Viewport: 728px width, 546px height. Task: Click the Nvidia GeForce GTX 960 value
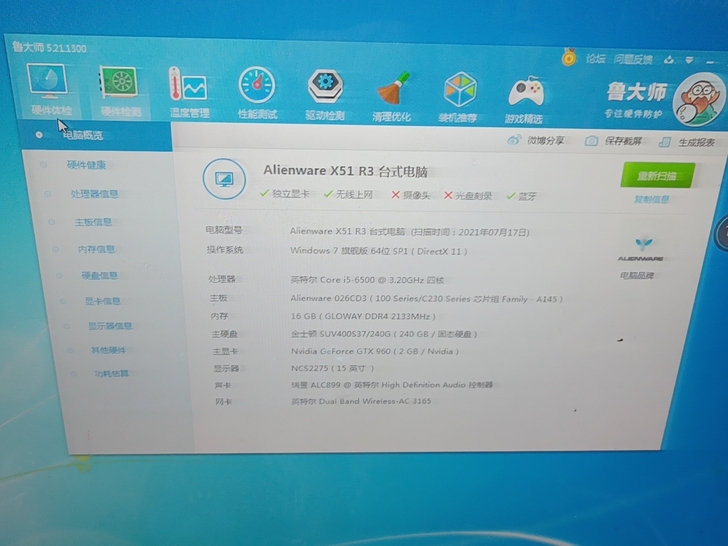pos(375,351)
